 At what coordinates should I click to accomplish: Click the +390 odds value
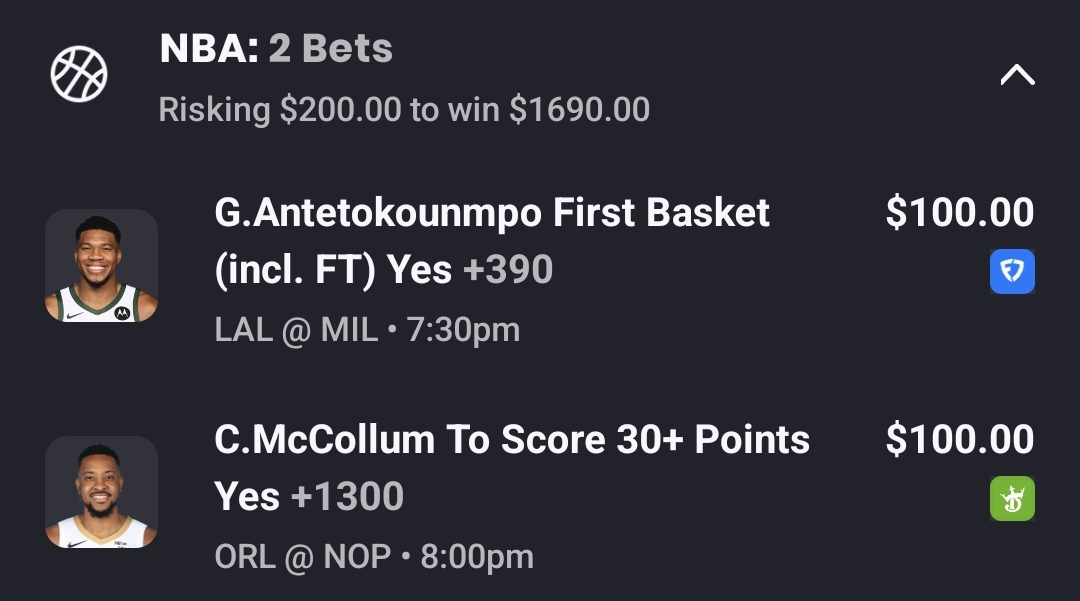point(508,270)
